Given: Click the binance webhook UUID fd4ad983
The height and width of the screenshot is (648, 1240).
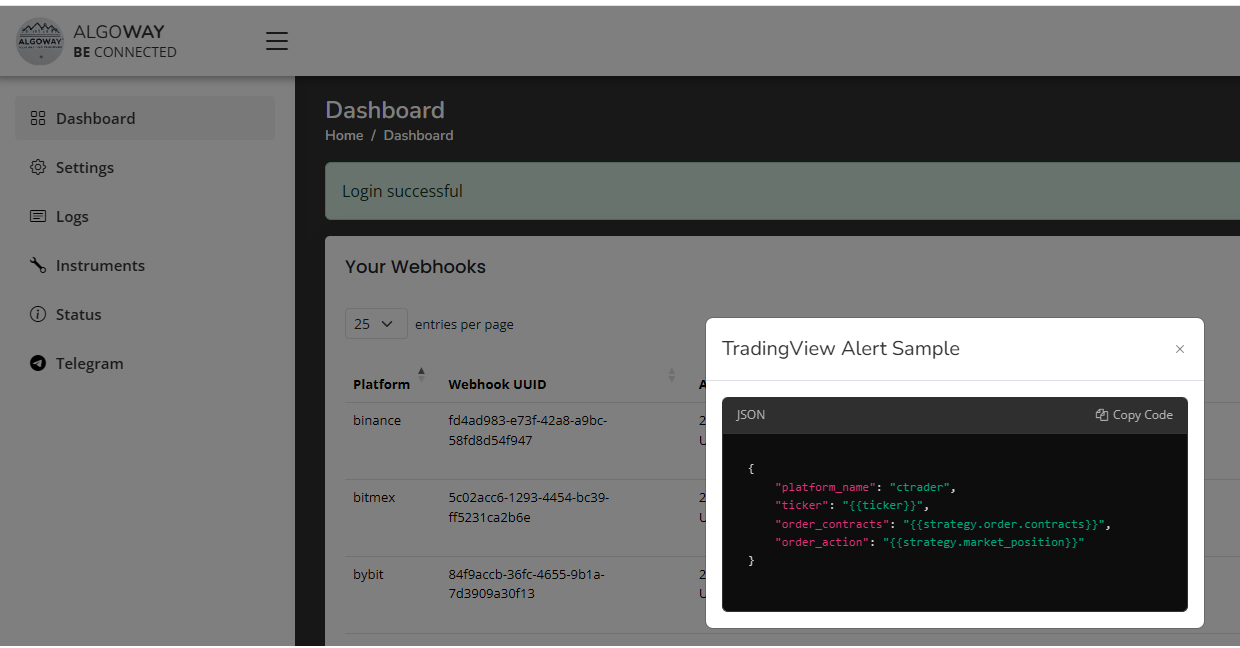Looking at the screenshot, I should tap(528, 430).
